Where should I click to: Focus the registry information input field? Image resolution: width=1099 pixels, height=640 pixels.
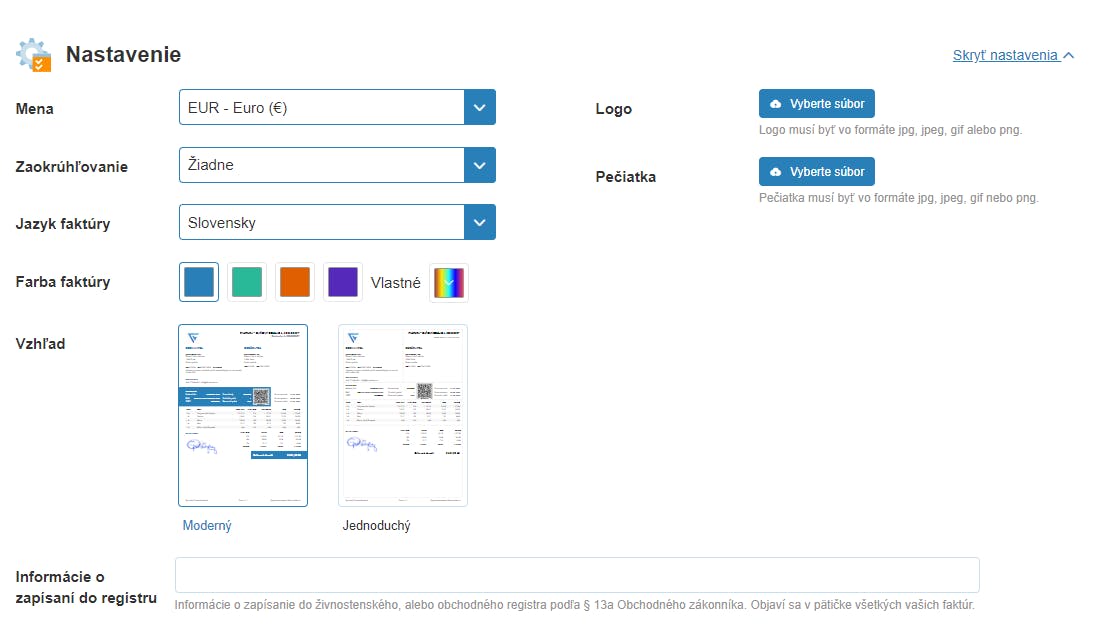(578, 576)
